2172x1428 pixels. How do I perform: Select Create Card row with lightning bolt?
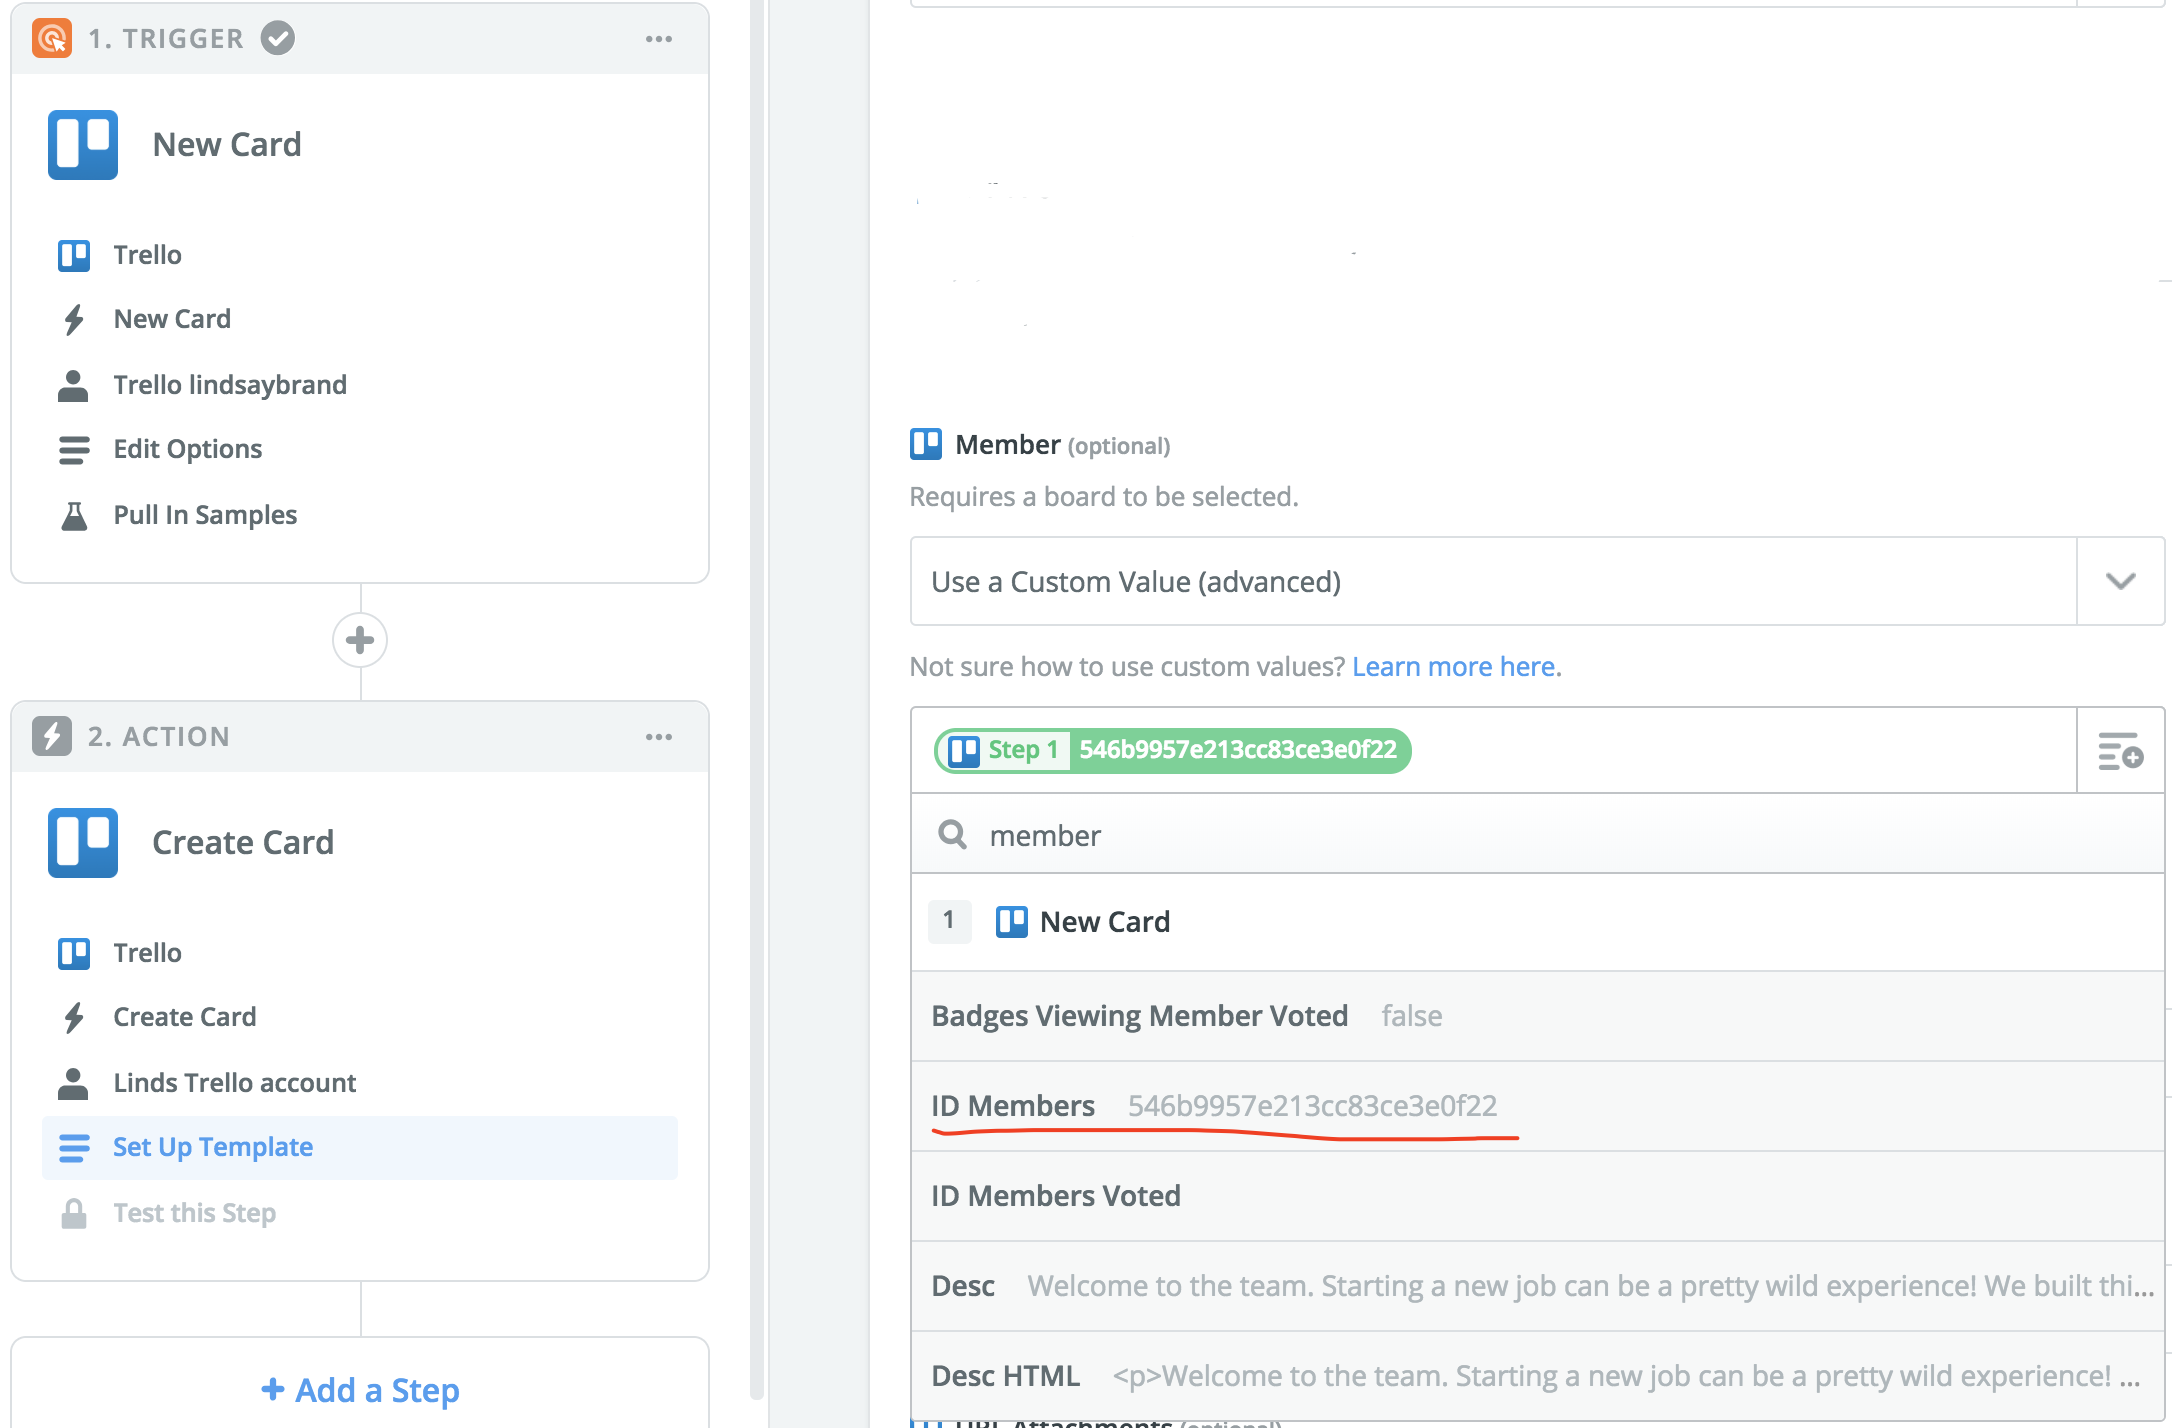(x=360, y=1017)
